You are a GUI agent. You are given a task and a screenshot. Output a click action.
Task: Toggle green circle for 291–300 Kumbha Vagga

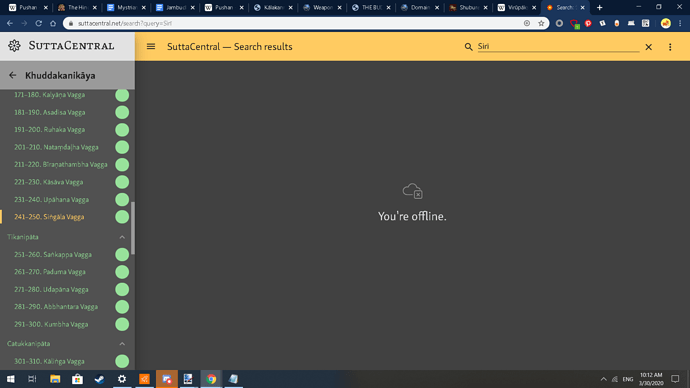click(x=122, y=324)
